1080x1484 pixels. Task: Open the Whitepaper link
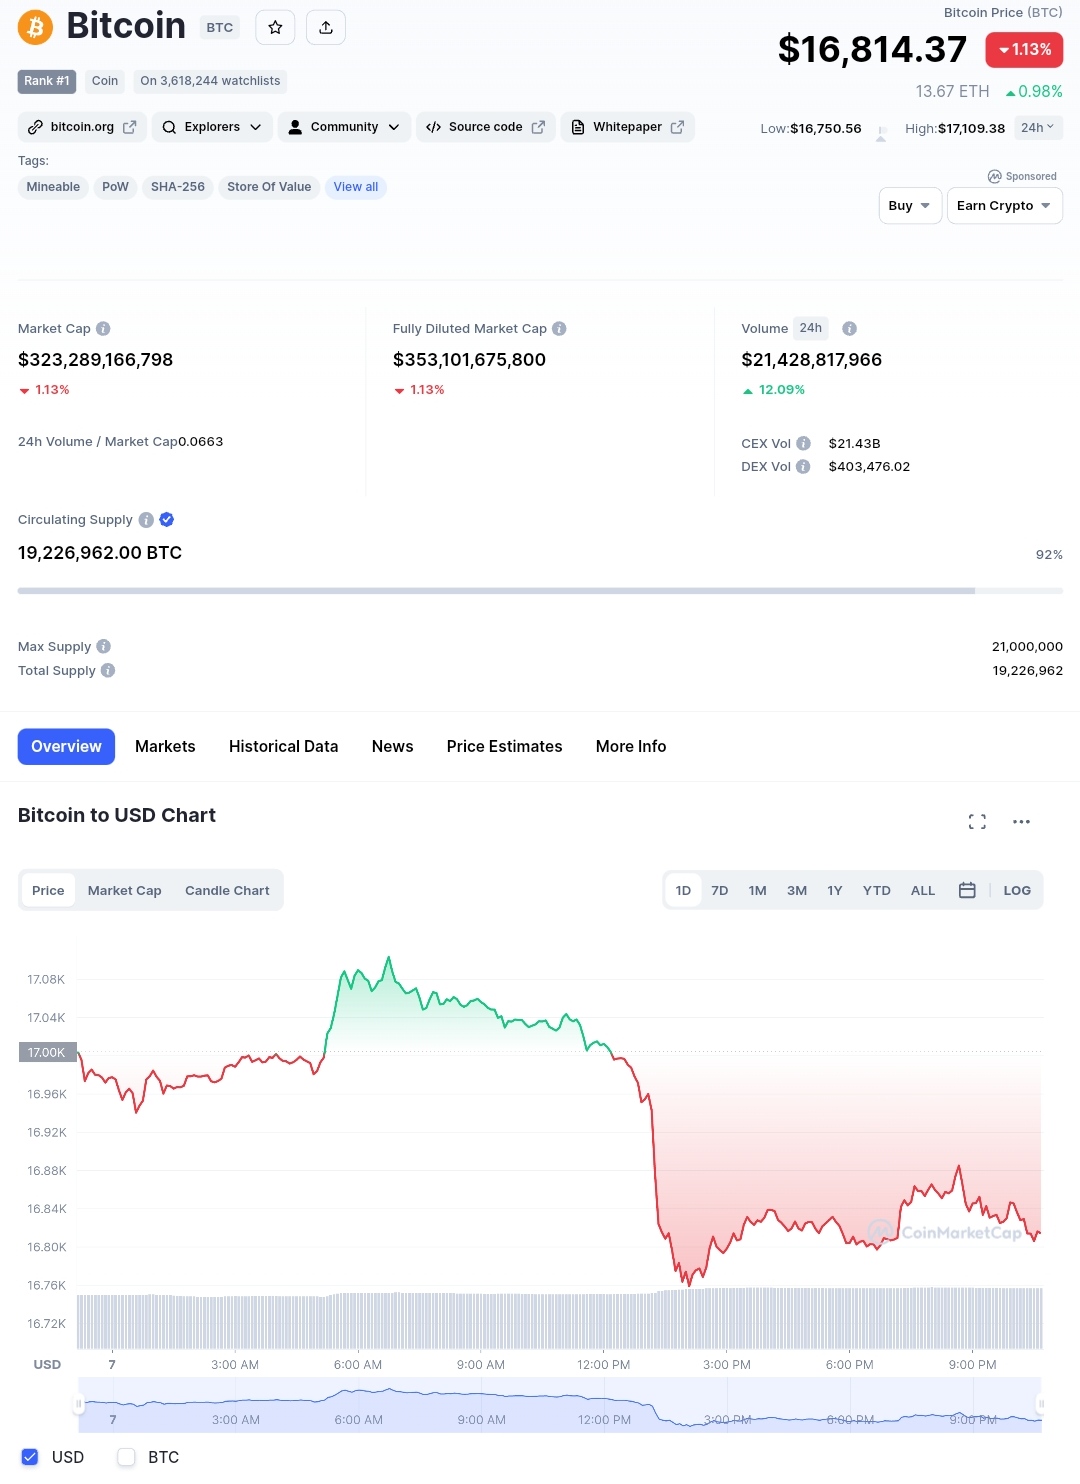(x=627, y=127)
